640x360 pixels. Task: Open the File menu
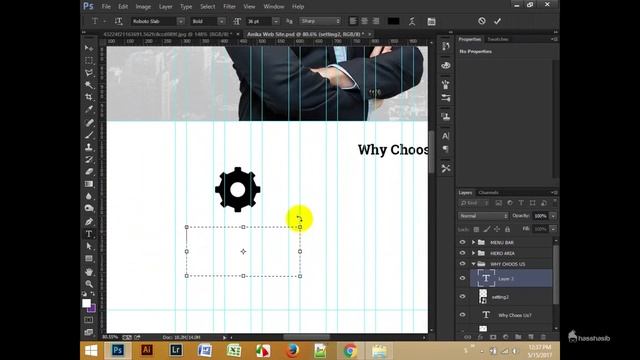106,7
